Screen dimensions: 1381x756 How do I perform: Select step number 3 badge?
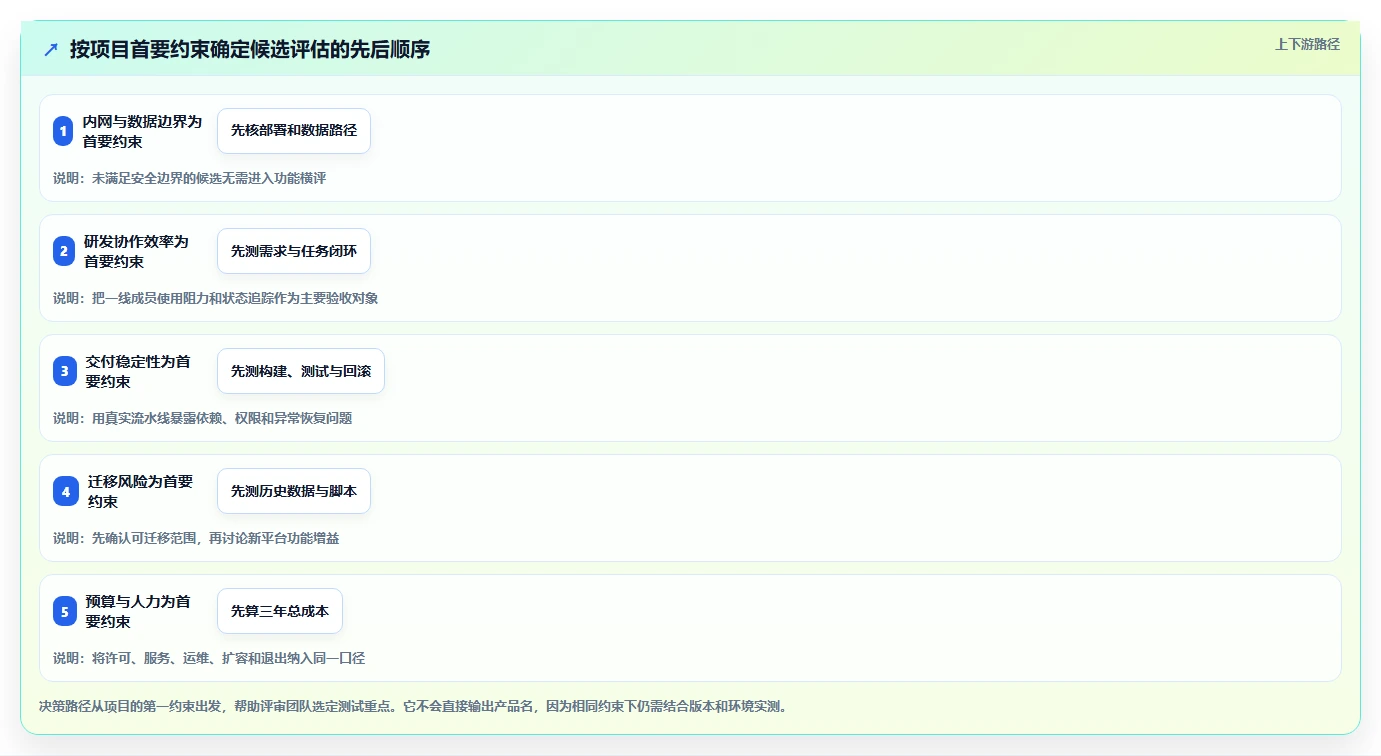point(64,371)
